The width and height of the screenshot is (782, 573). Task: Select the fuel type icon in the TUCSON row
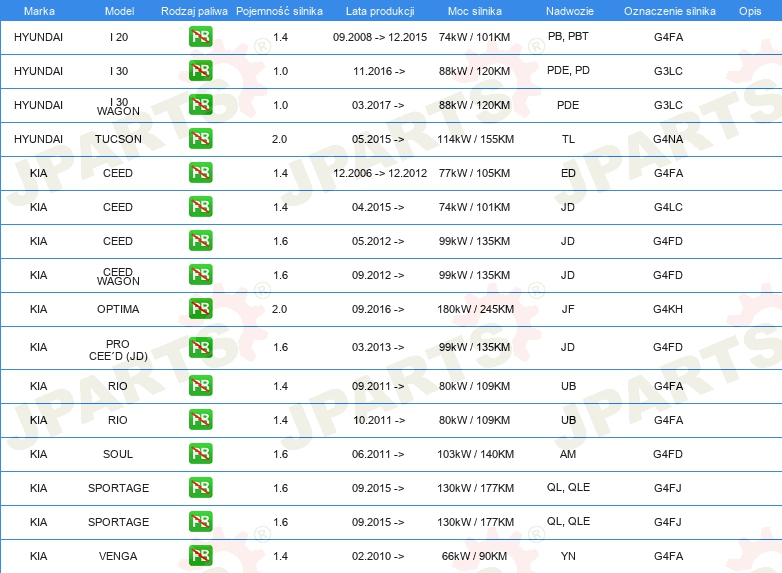click(x=200, y=138)
